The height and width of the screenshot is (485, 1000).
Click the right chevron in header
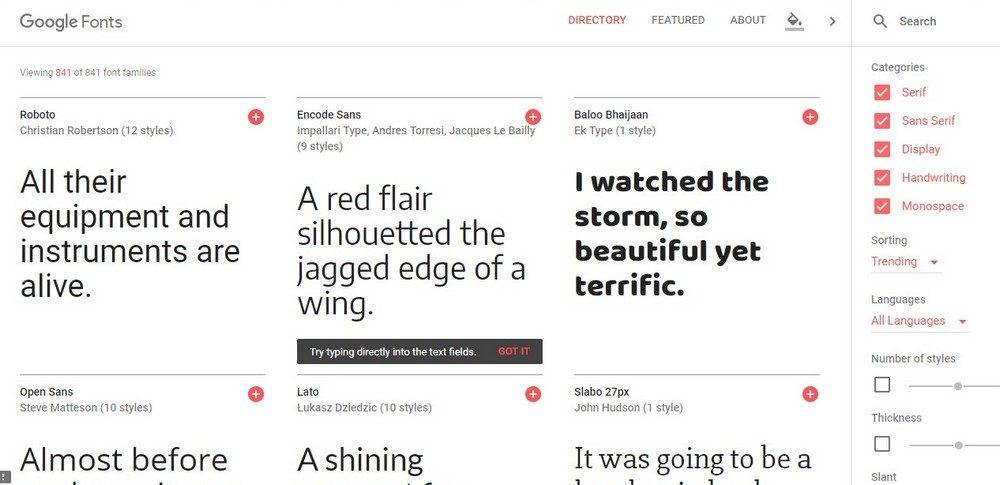click(x=832, y=21)
